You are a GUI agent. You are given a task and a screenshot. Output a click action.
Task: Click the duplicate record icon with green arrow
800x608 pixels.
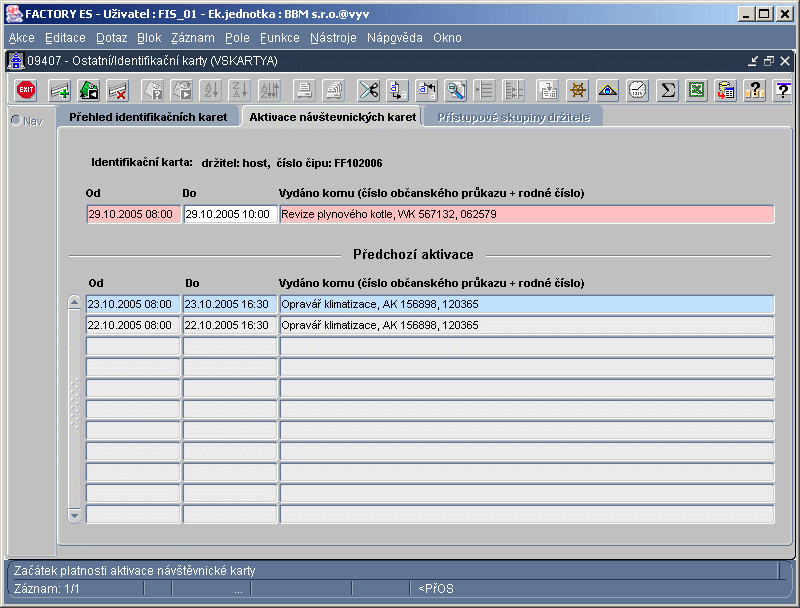(89, 90)
